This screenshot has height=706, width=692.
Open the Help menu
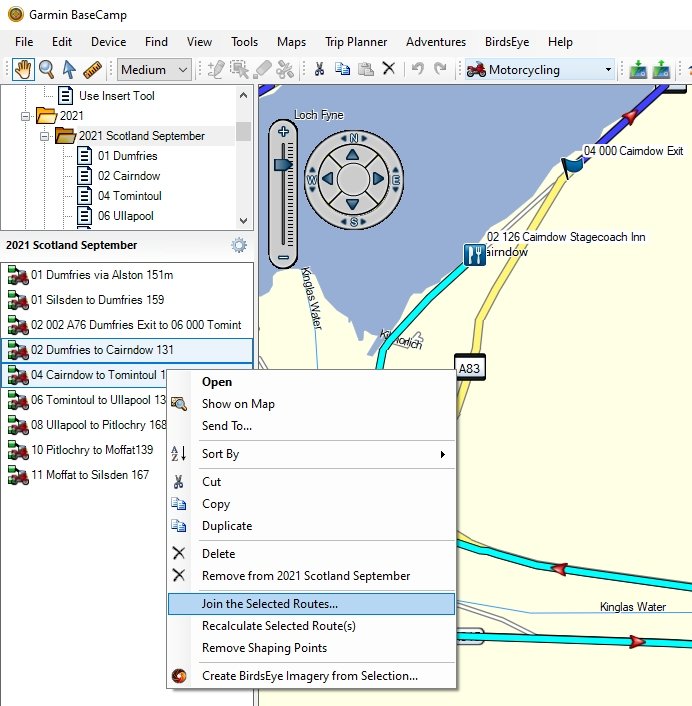point(560,42)
